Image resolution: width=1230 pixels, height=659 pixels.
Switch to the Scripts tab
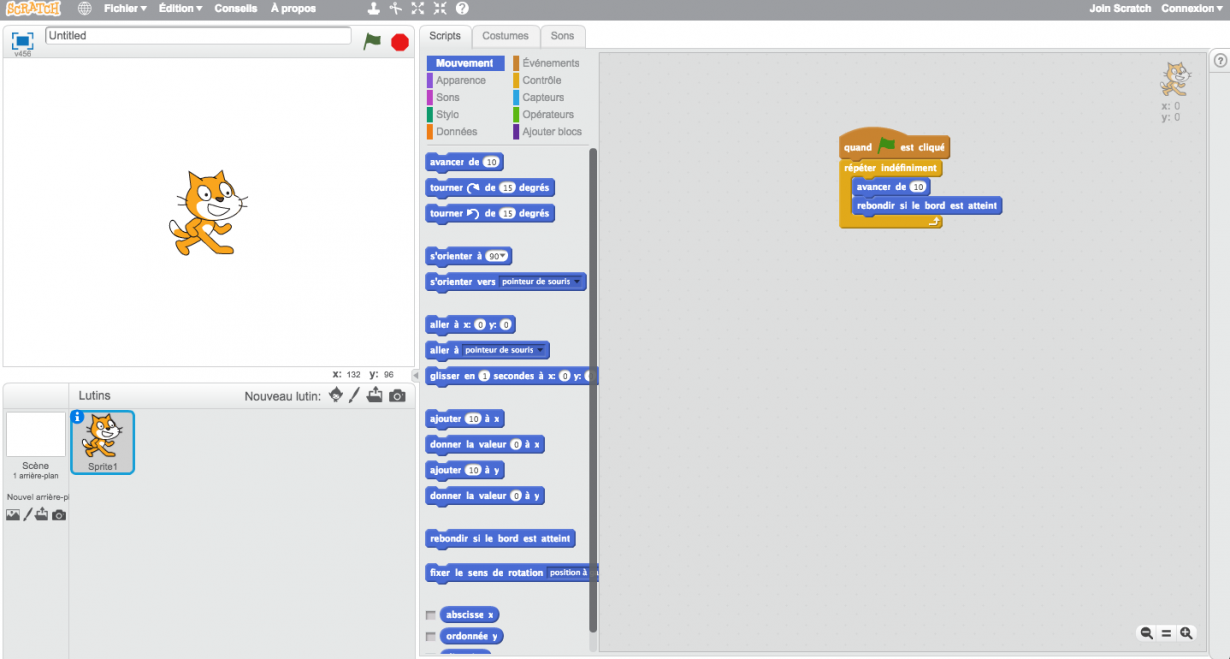445,36
